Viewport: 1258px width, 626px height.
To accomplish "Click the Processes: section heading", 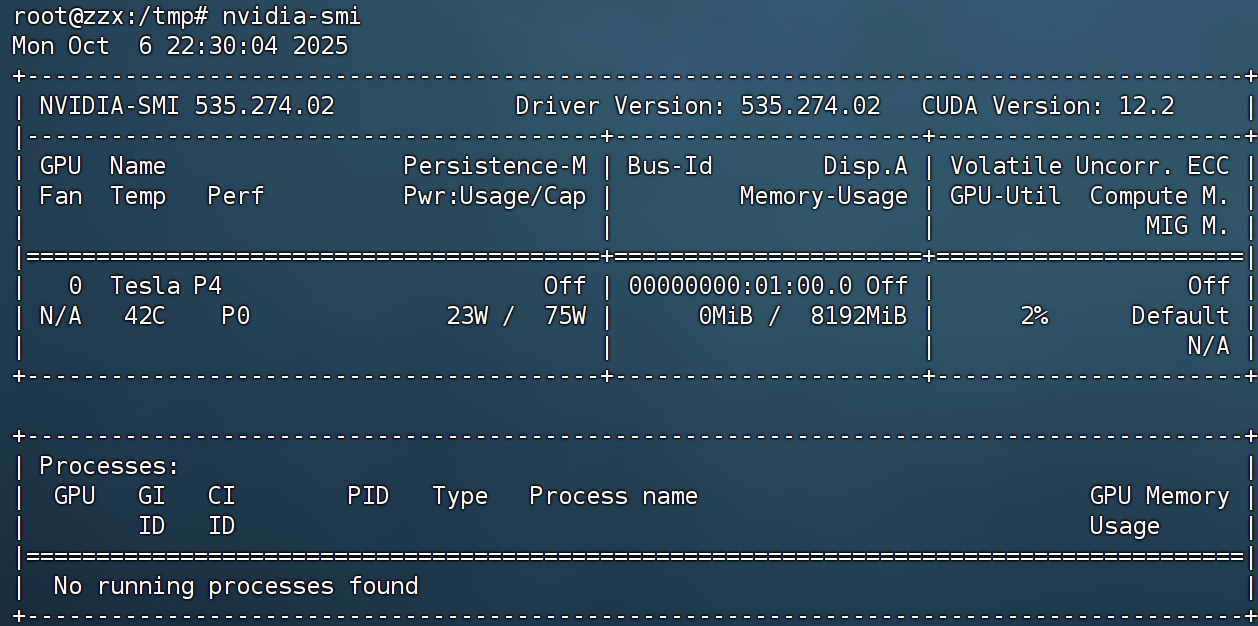I will (x=109, y=466).
